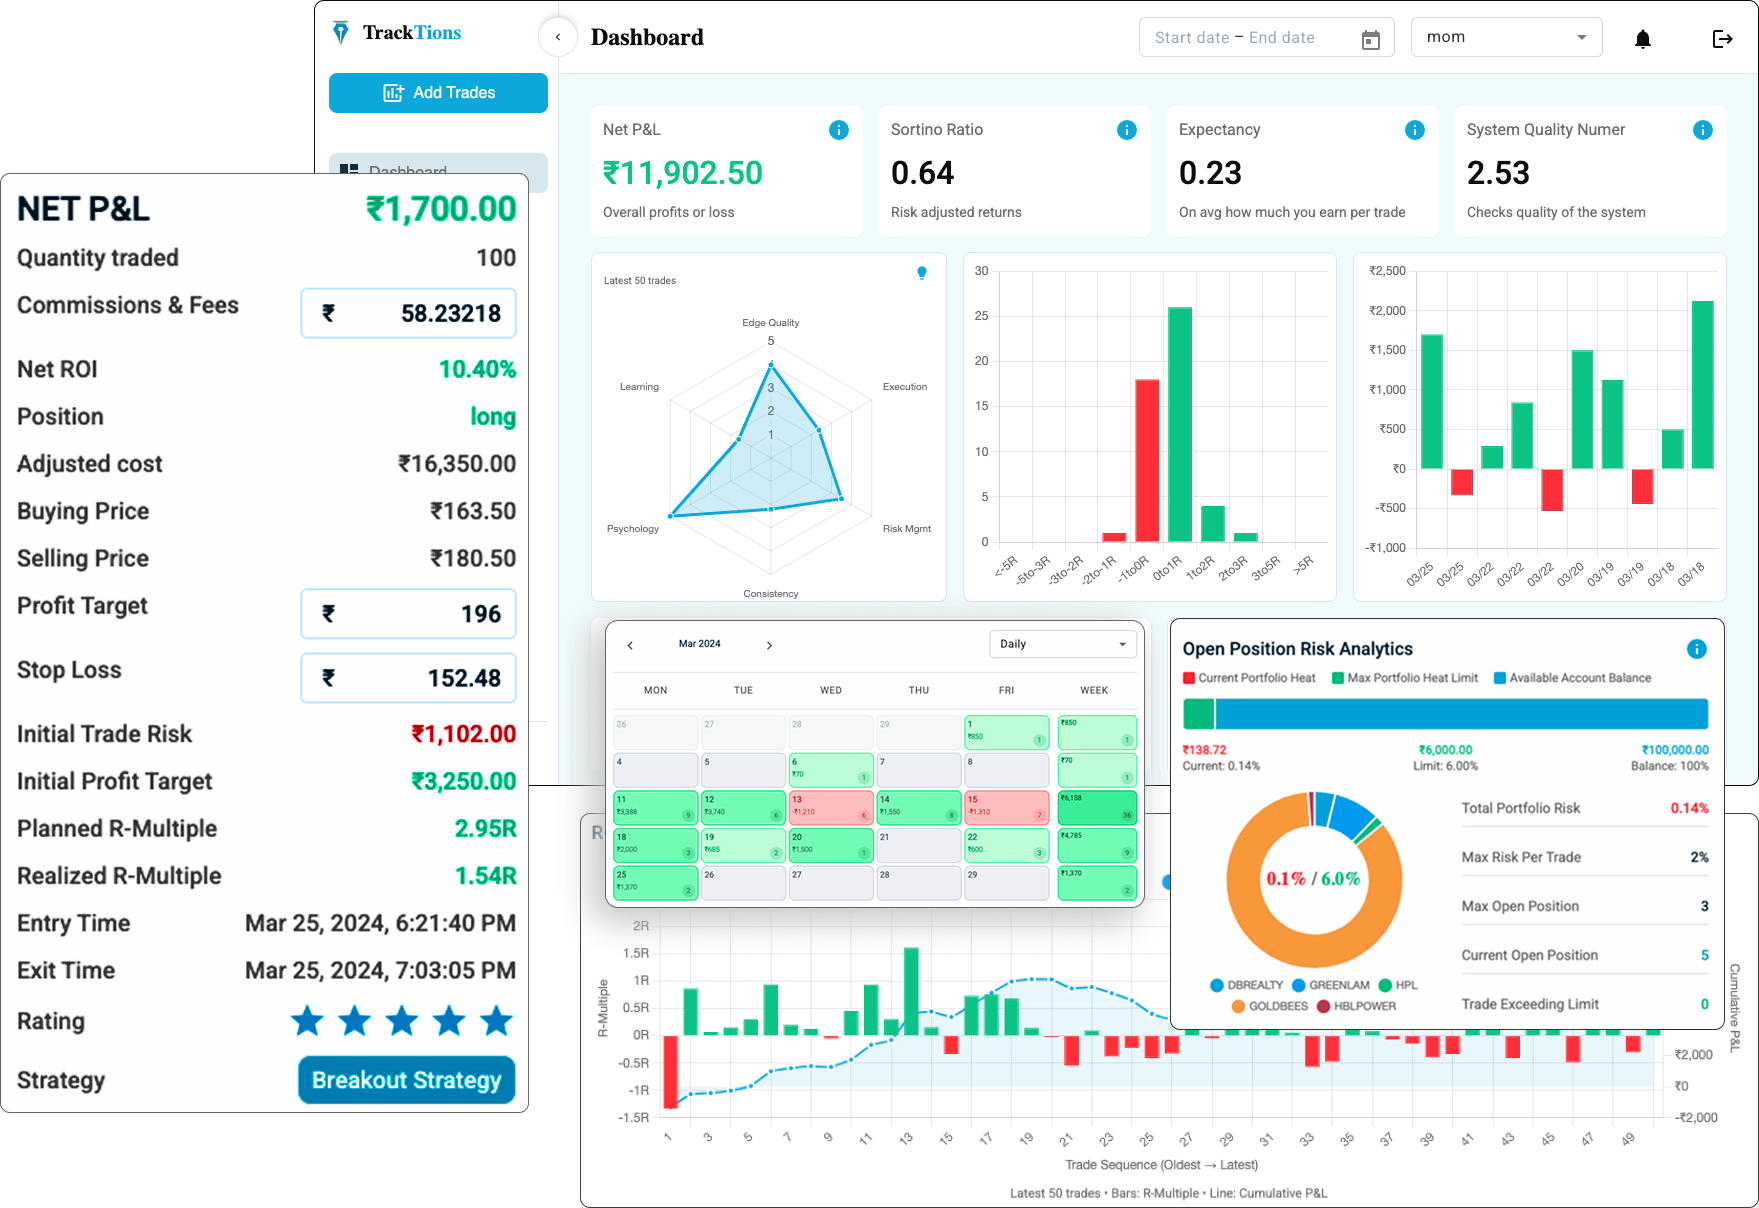The image size is (1759, 1208).
Task: Go to next month in calendar
Action: [769, 645]
